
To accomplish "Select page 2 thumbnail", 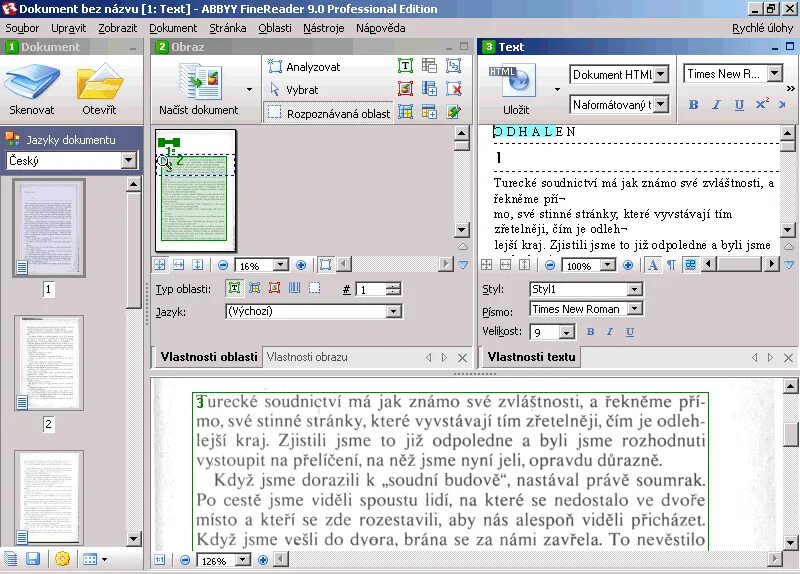I will [49, 363].
